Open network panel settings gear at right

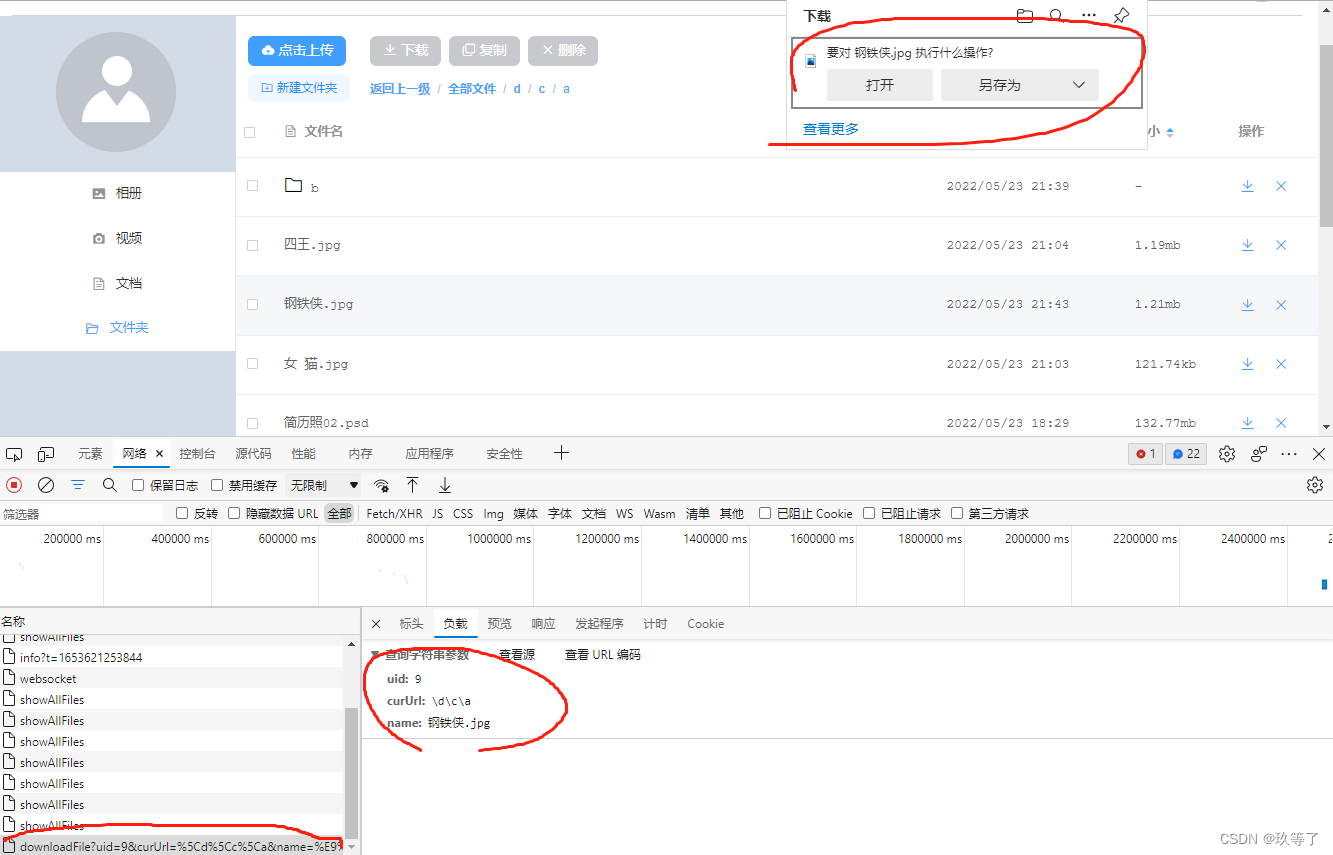click(x=1315, y=485)
